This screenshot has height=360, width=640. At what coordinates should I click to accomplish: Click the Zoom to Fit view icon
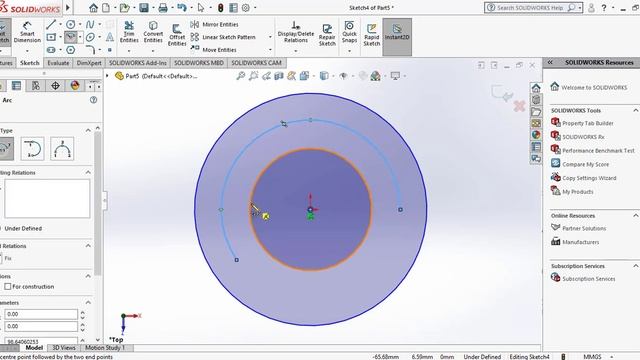[x=241, y=76]
